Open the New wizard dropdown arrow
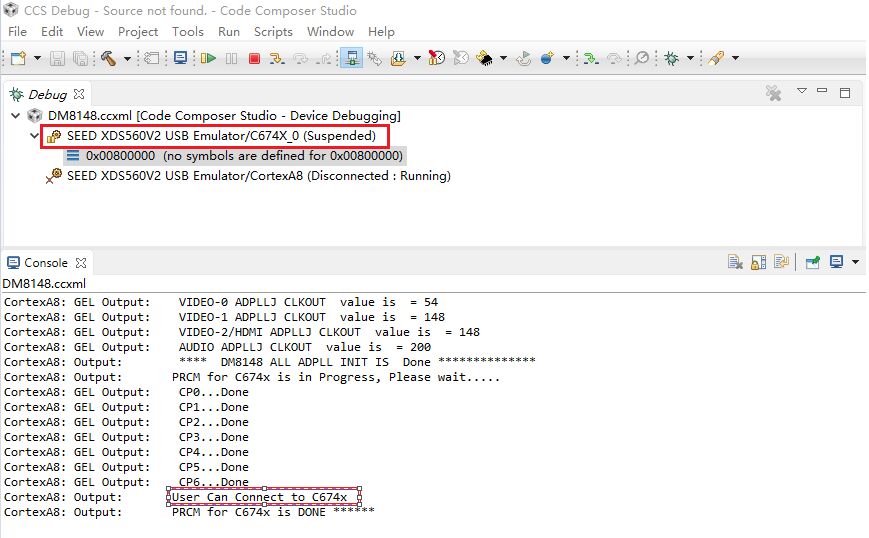This screenshot has width=869, height=538. [x=38, y=58]
